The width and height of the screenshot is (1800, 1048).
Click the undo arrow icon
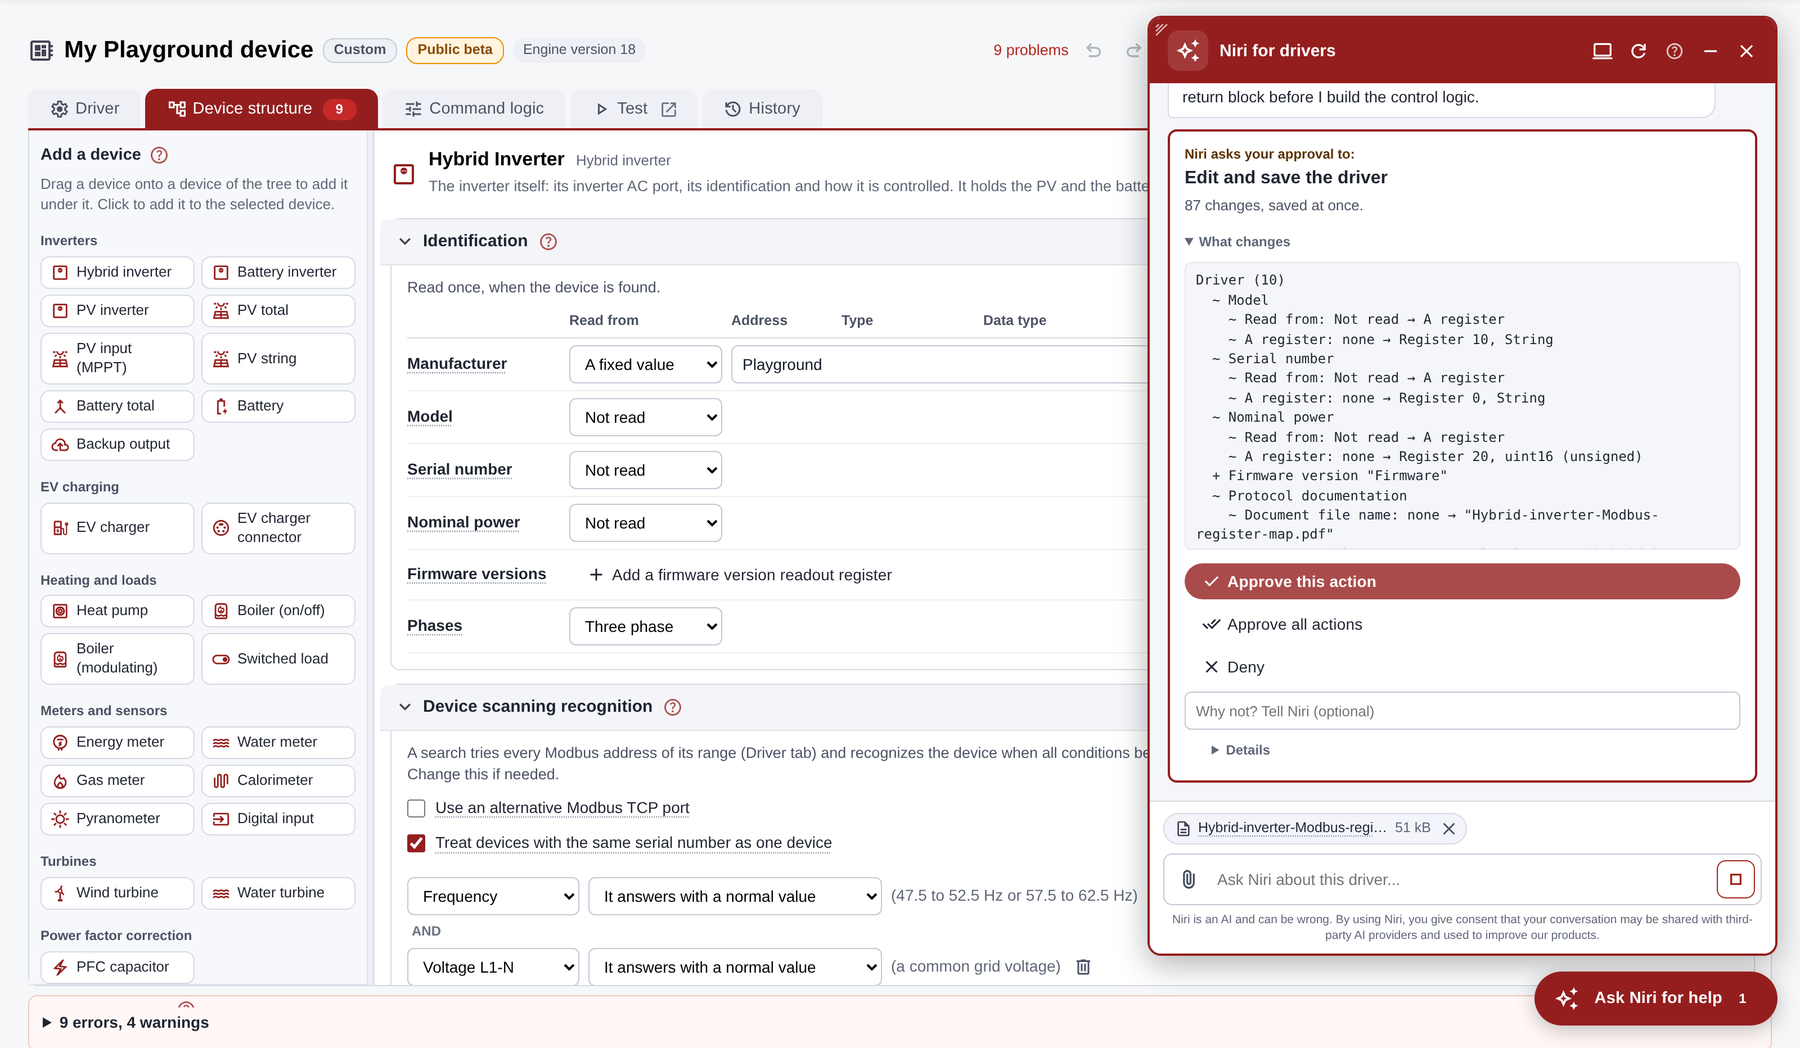pos(1094,50)
